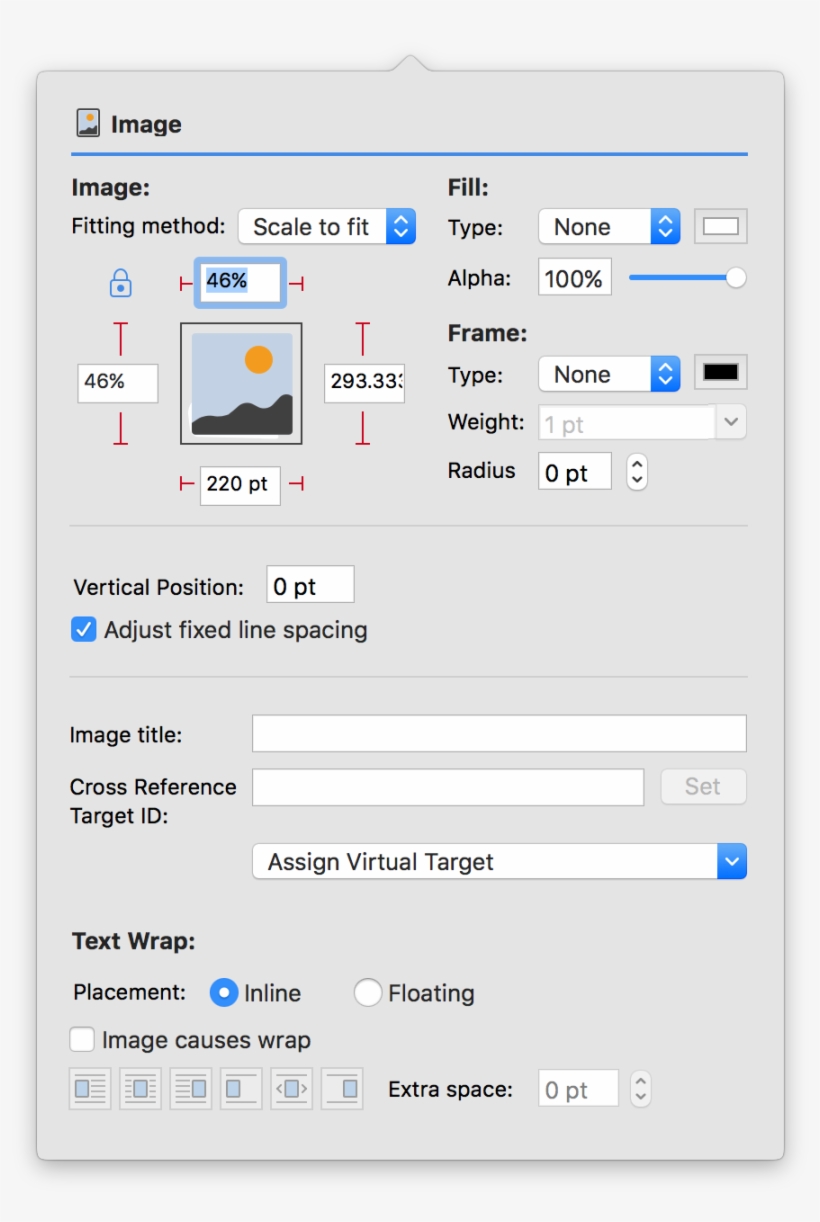Image resolution: width=820 pixels, height=1222 pixels.
Task: Open the Fitting method dropdown
Action: 327,227
